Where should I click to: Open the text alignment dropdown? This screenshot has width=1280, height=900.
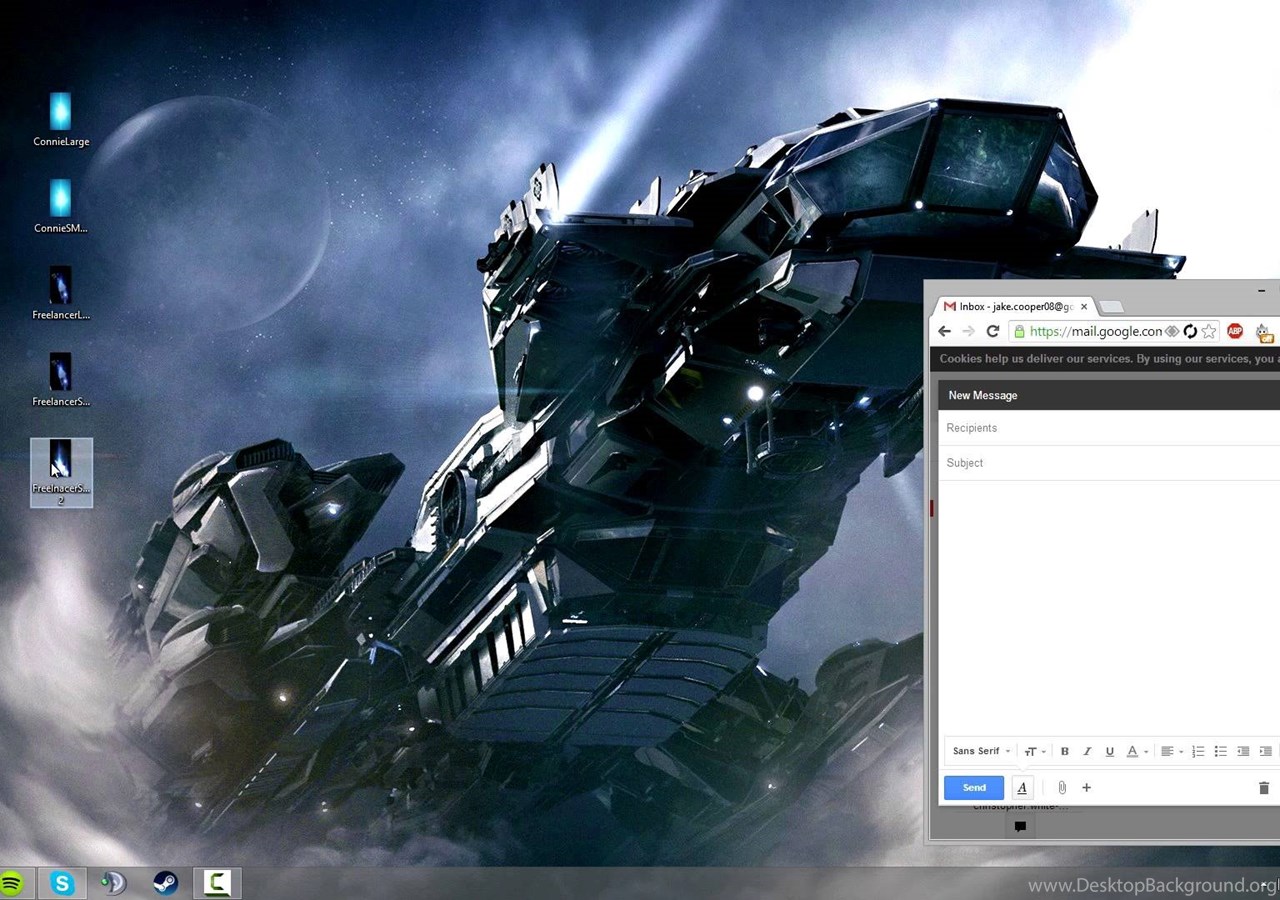click(1172, 751)
